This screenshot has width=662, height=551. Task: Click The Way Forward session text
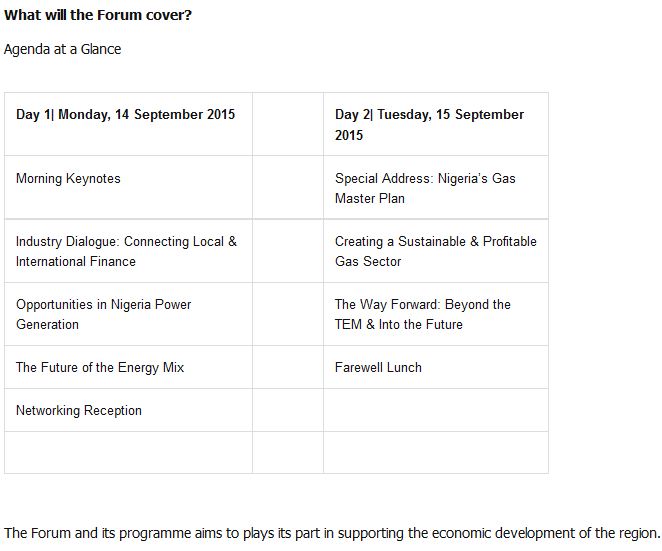[x=423, y=314]
